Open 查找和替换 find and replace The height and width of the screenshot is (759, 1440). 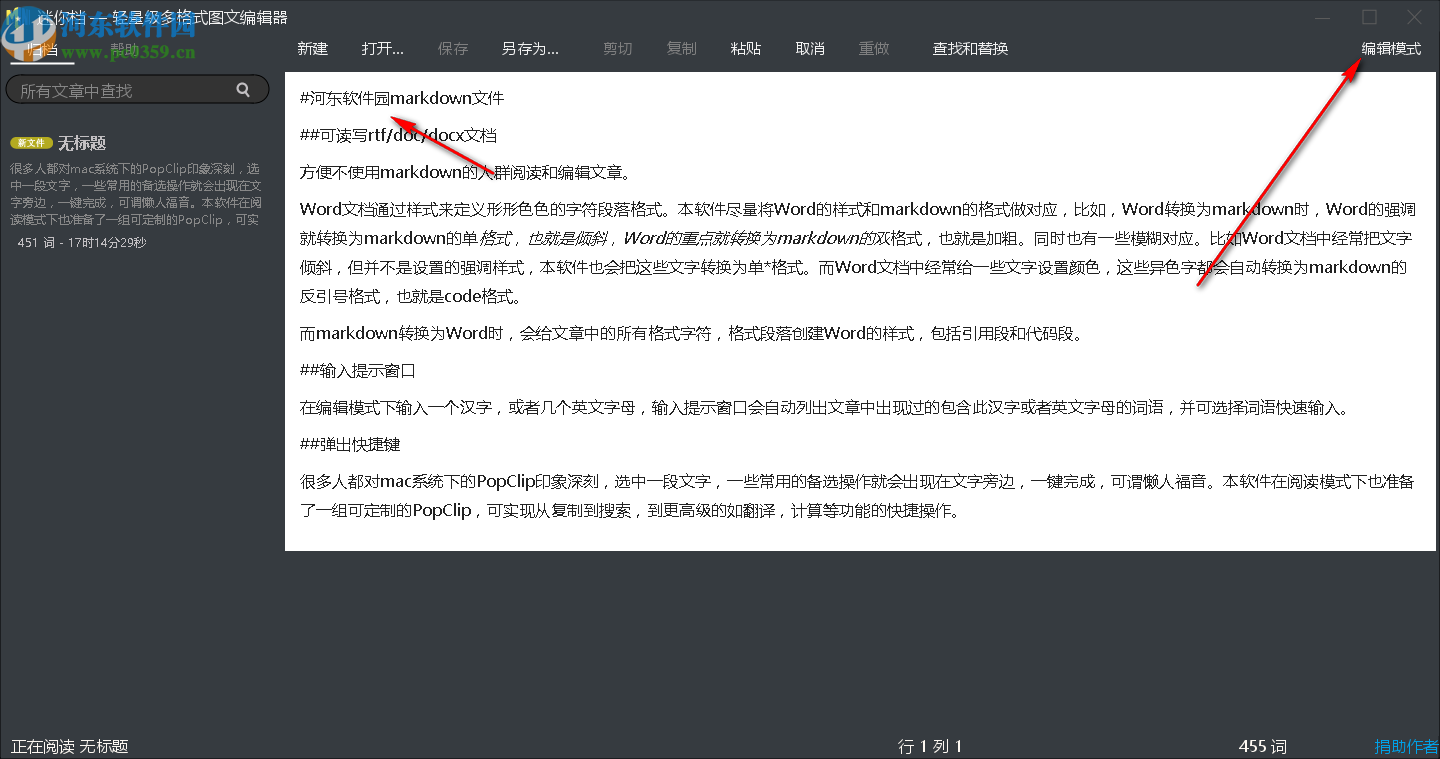(969, 48)
